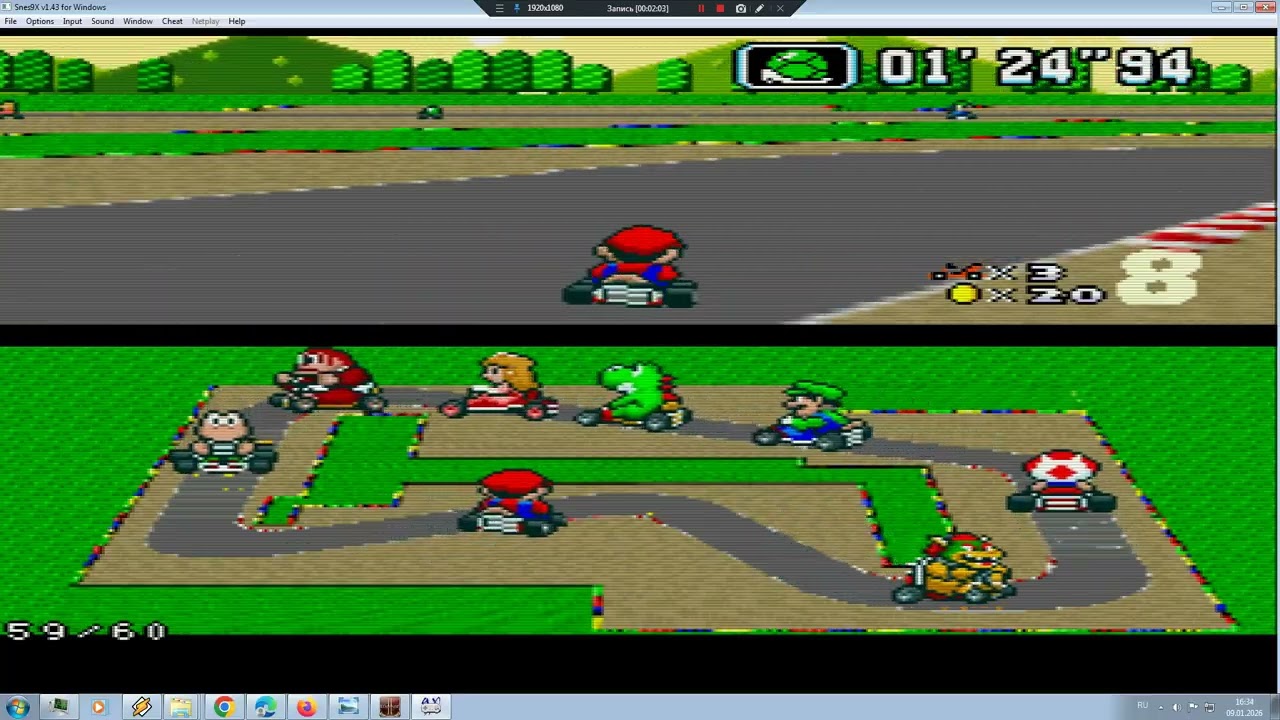Close the recording toolbar
The height and width of the screenshot is (720, 1280).
tap(780, 8)
